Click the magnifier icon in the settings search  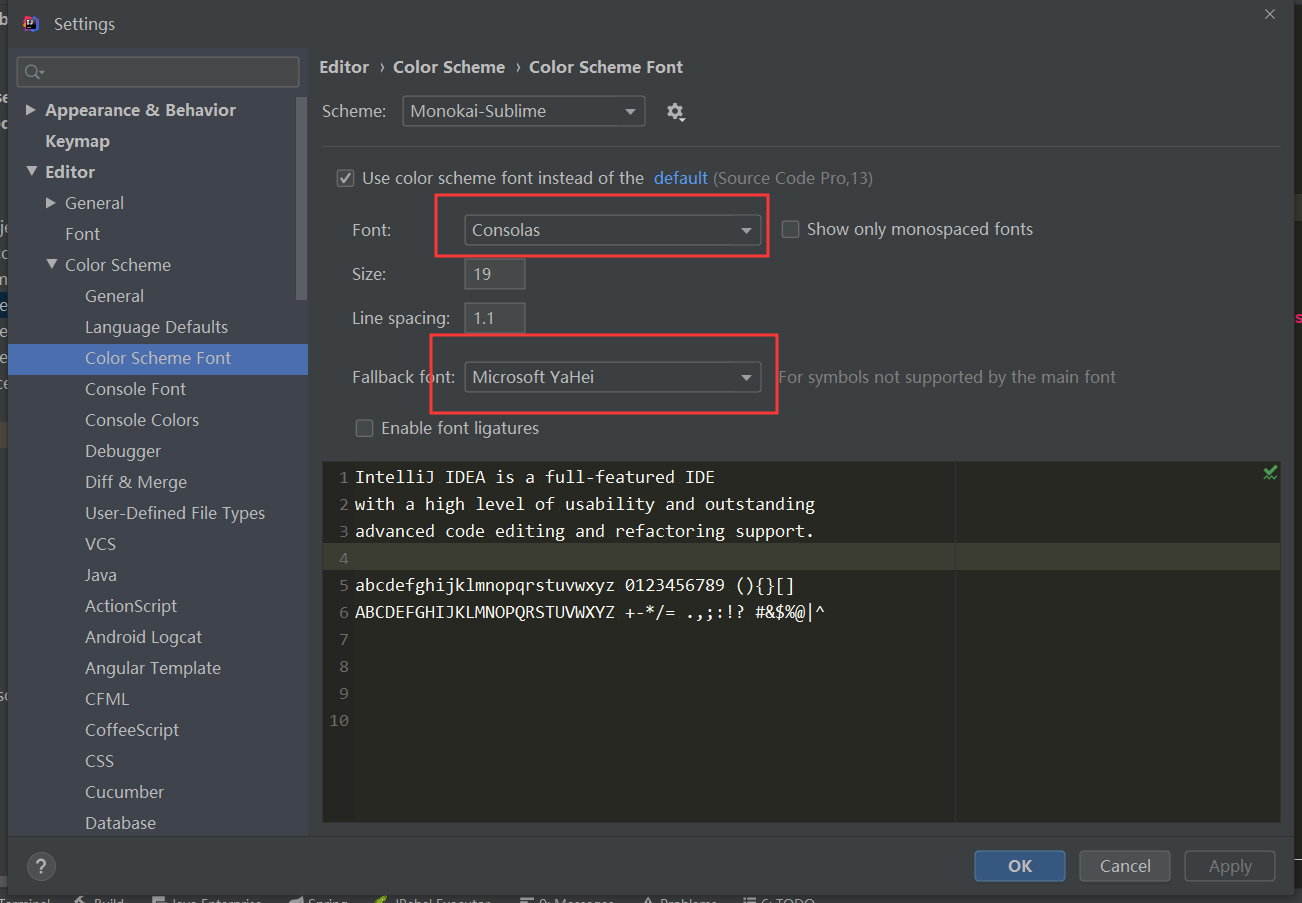pos(33,72)
